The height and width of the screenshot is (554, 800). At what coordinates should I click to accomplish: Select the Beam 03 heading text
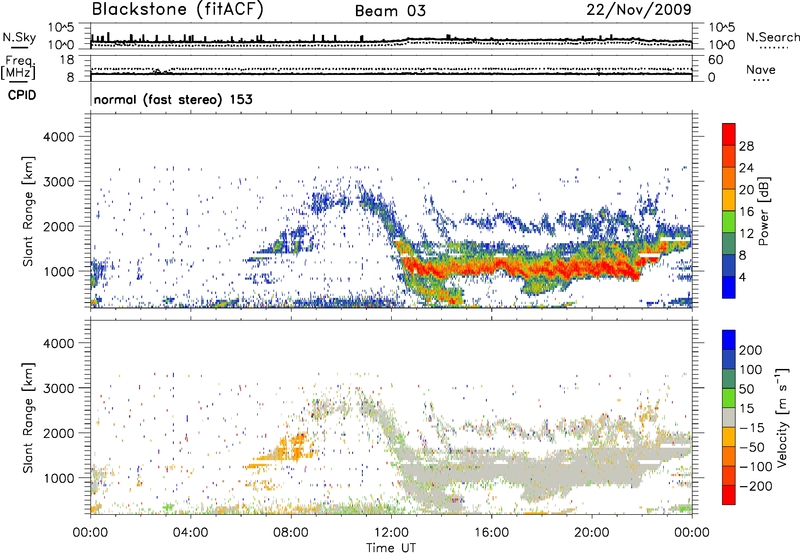coord(390,11)
